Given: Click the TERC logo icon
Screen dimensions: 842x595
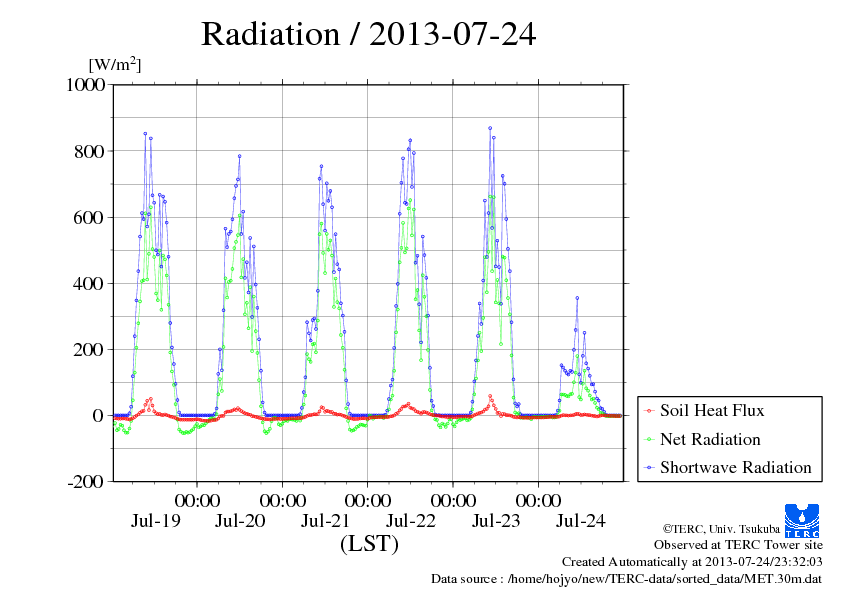Looking at the screenshot, I should coord(802,520).
